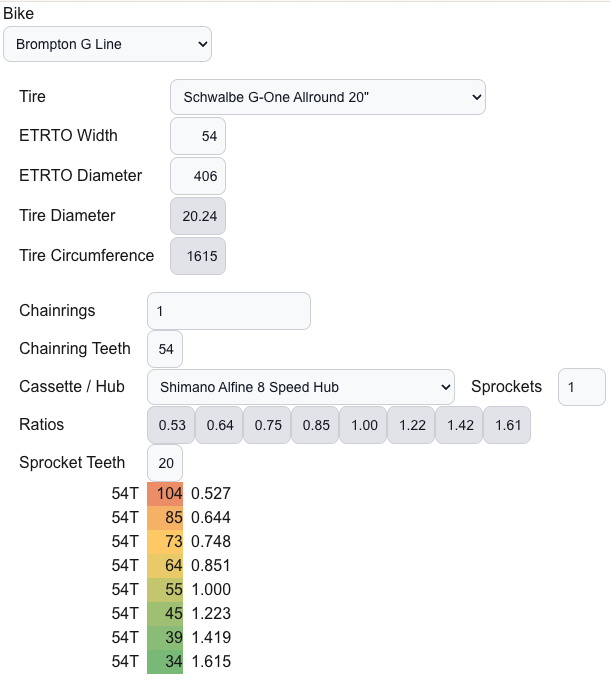Viewport: 610px width, 693px height.
Task: Click the 1.42 ratio box
Action: [x=459, y=425]
